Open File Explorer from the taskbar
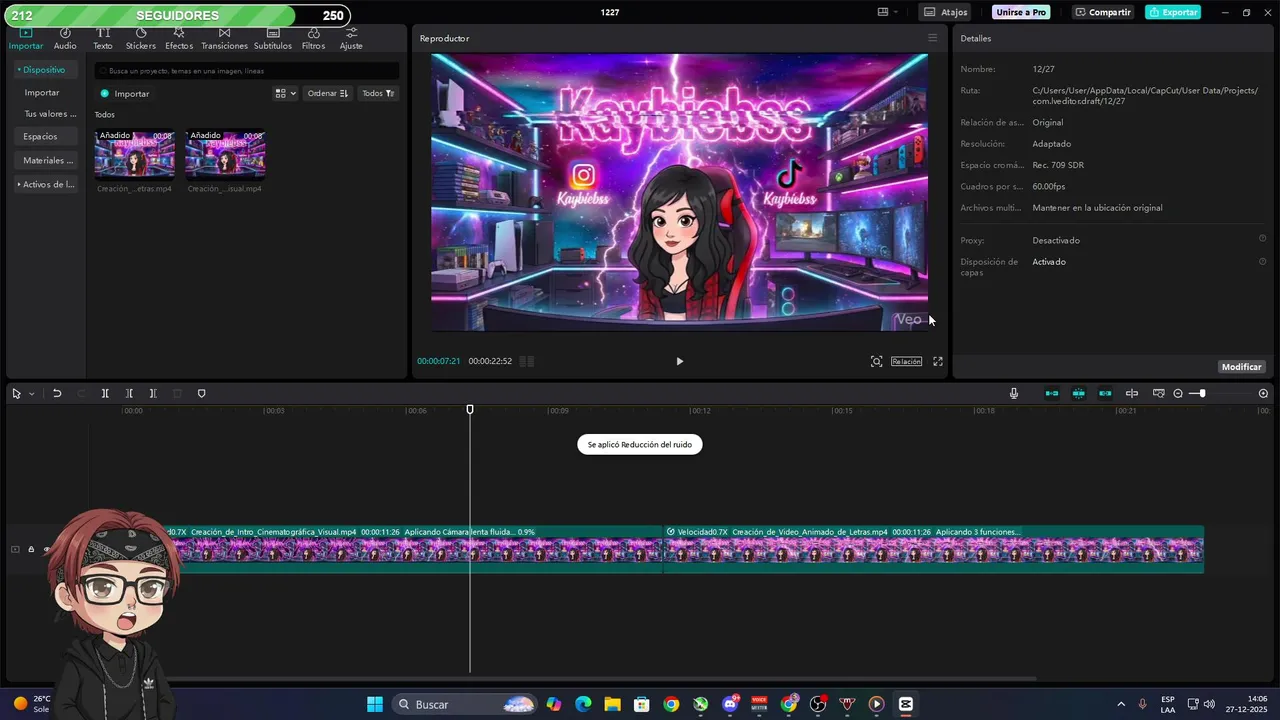The width and height of the screenshot is (1280, 720). pos(612,704)
